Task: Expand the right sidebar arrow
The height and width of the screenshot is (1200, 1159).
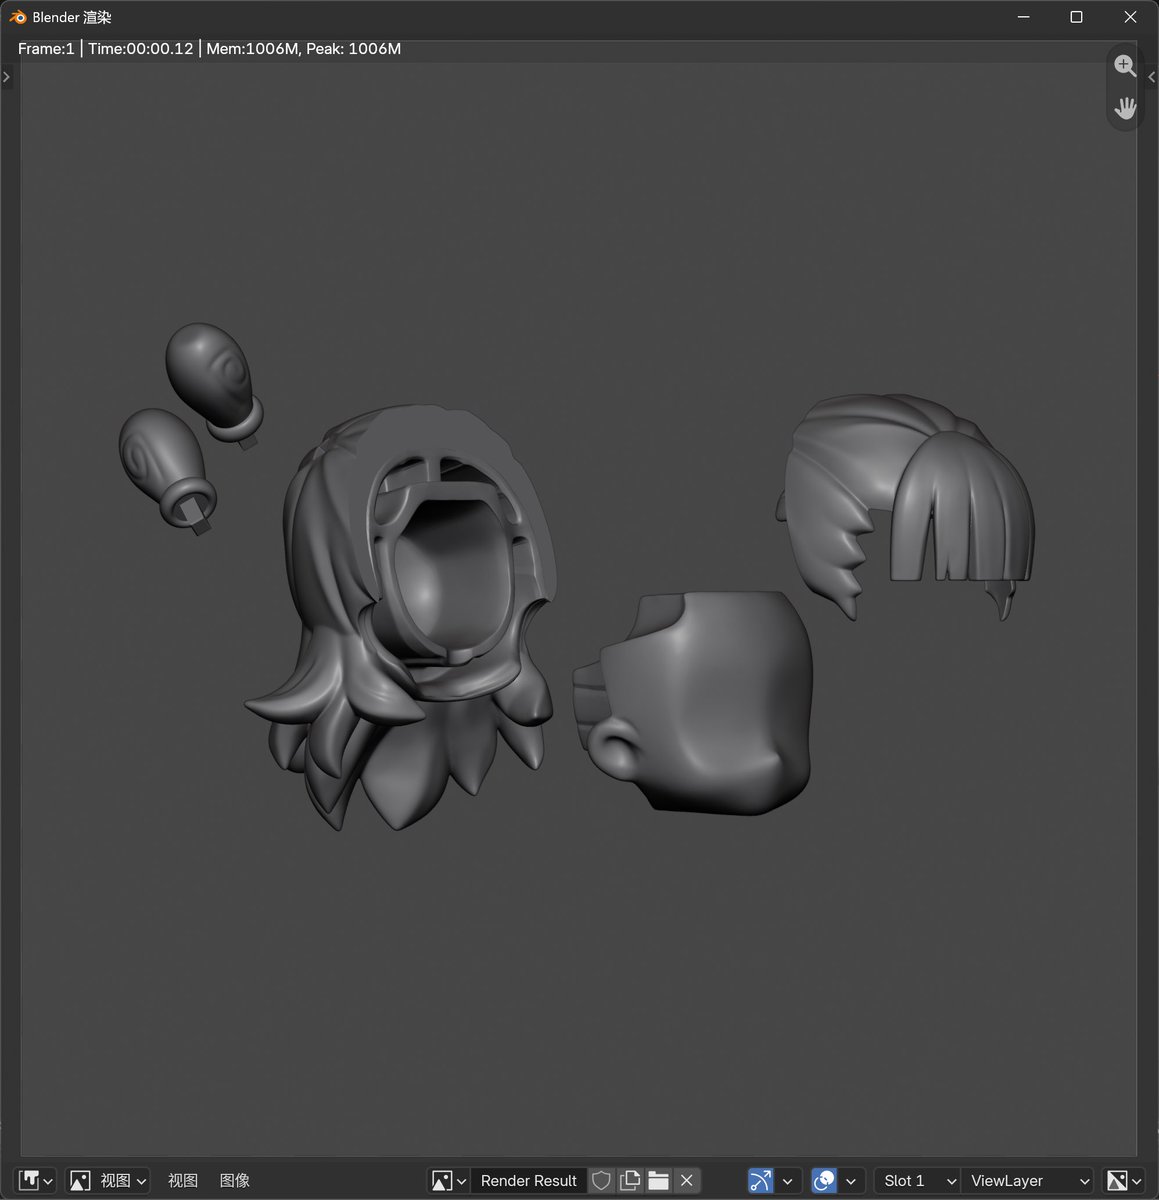Action: click(x=1152, y=77)
